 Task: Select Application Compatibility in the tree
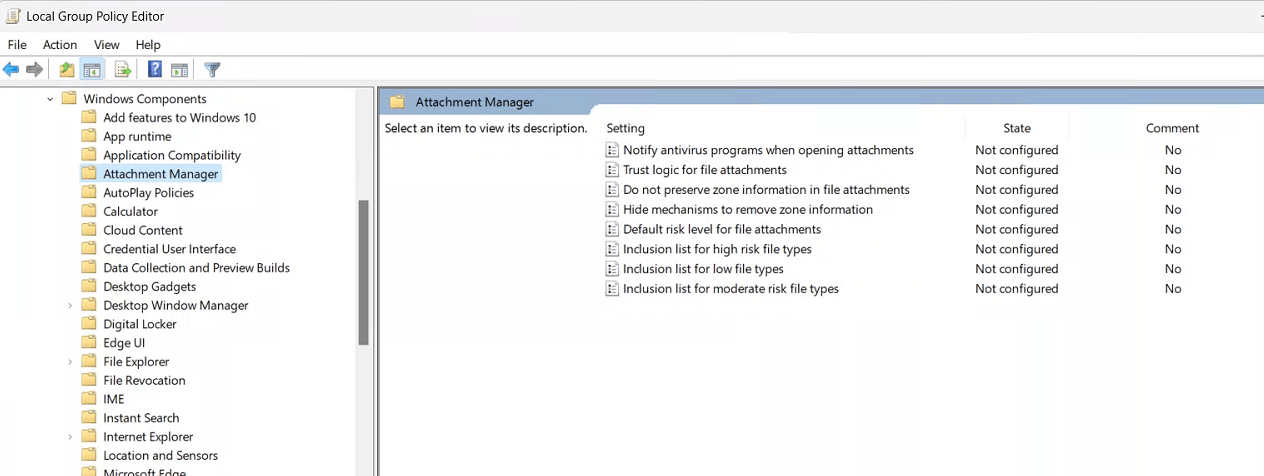click(172, 155)
